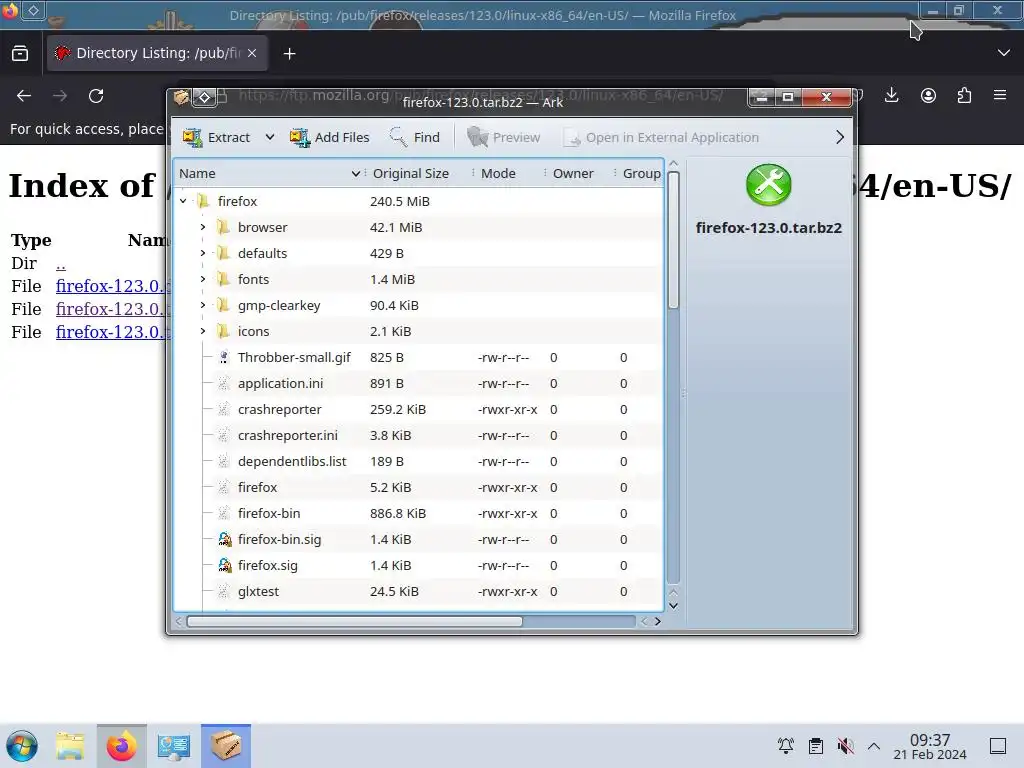1024x768 pixels.
Task: Click the scroll down arrow of file list
Action: click(x=674, y=606)
